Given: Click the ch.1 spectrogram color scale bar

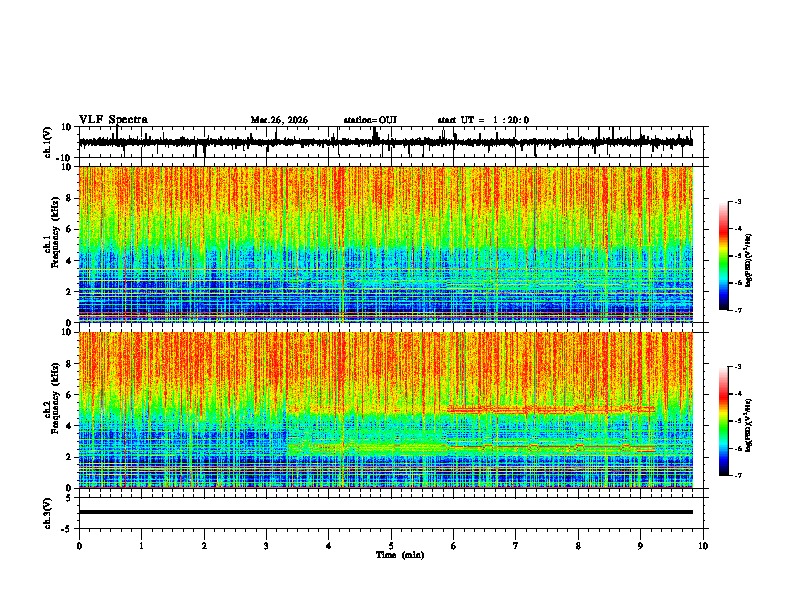Looking at the screenshot, I should point(723,255).
